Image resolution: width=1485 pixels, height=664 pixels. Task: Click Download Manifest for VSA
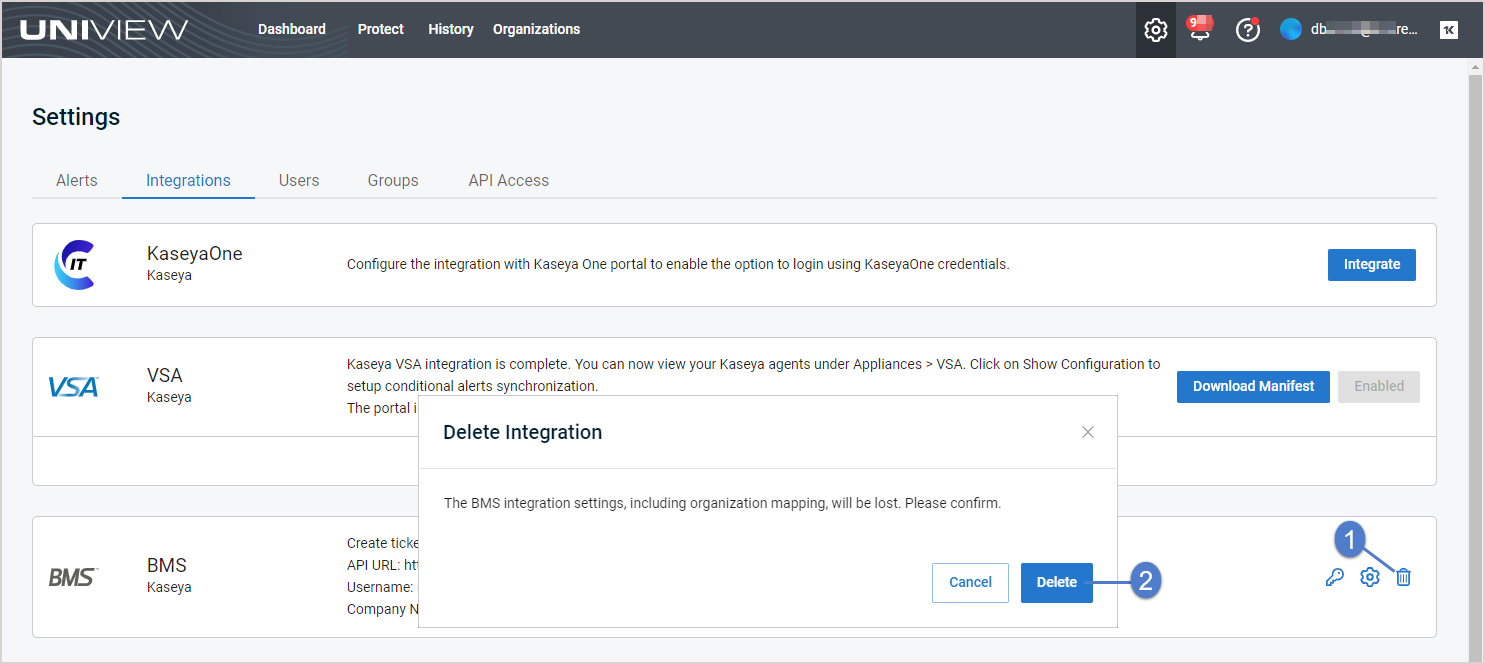pyautogui.click(x=1253, y=386)
